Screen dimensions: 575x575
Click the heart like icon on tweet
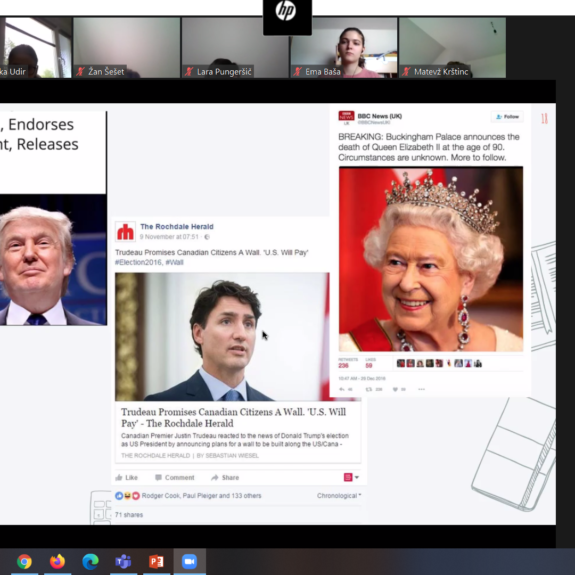pos(395,389)
